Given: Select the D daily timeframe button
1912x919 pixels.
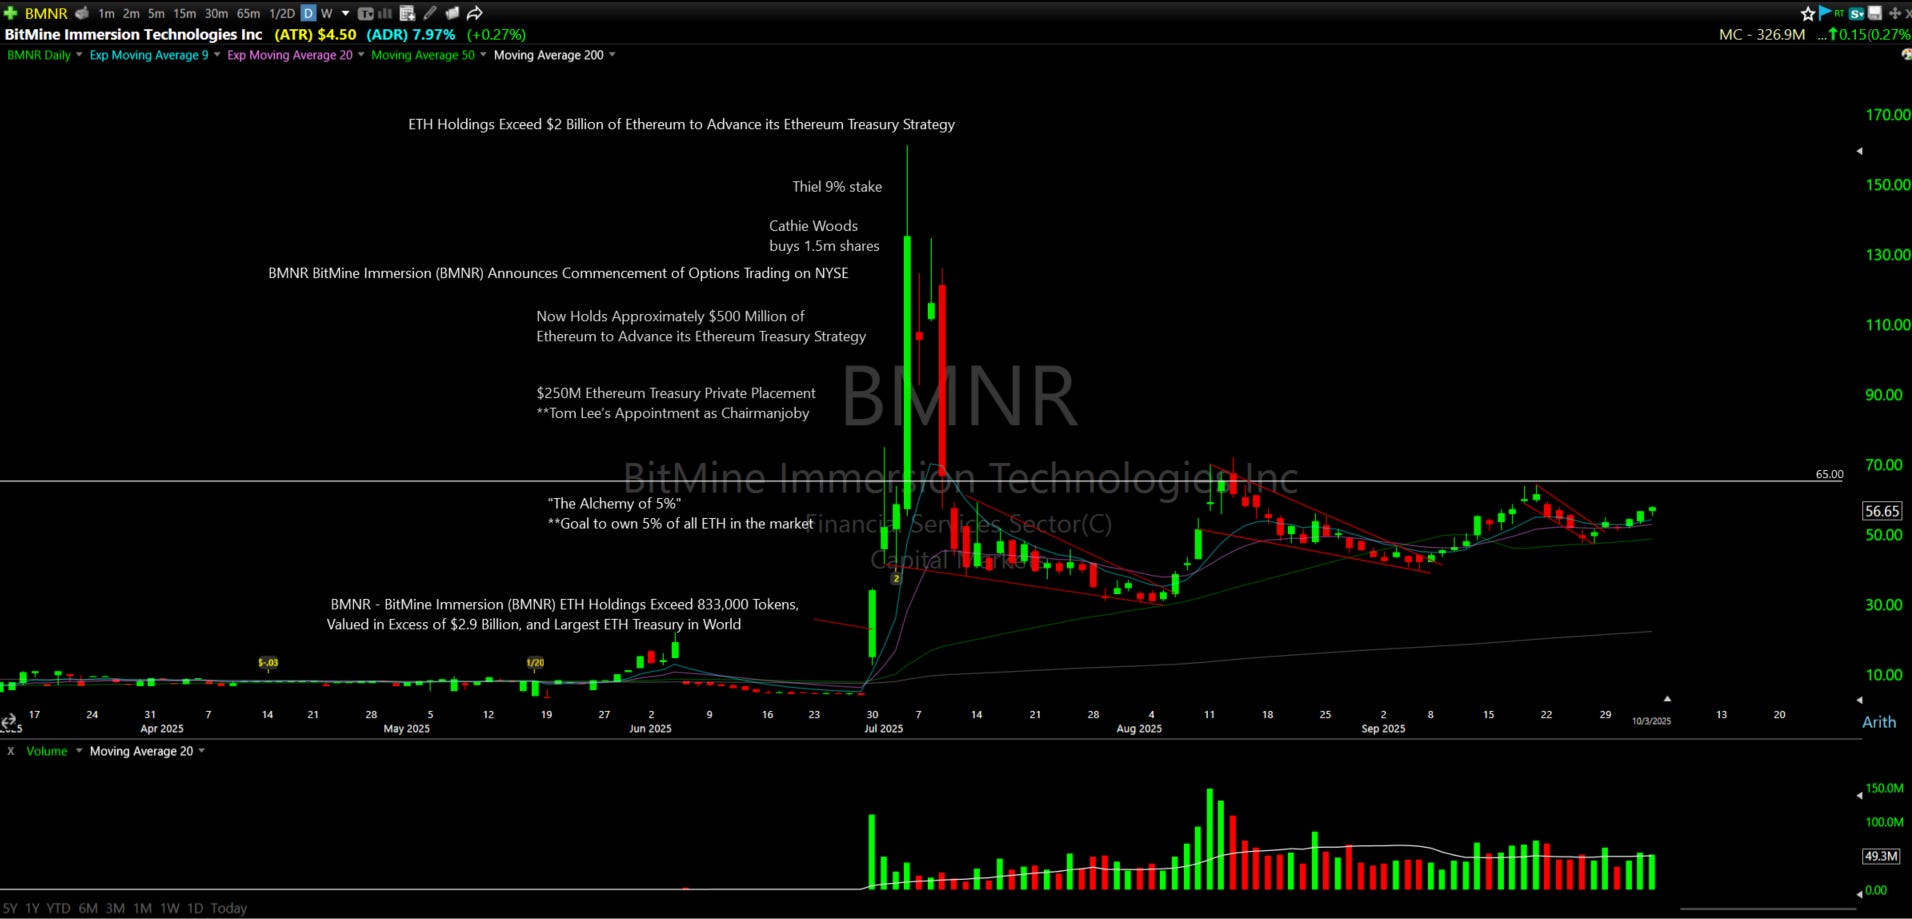Looking at the screenshot, I should (x=309, y=13).
